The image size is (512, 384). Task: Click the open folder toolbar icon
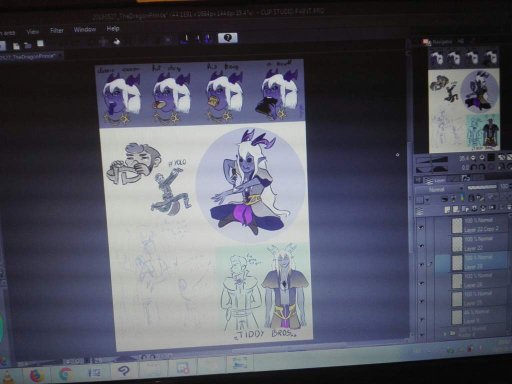[28, 45]
